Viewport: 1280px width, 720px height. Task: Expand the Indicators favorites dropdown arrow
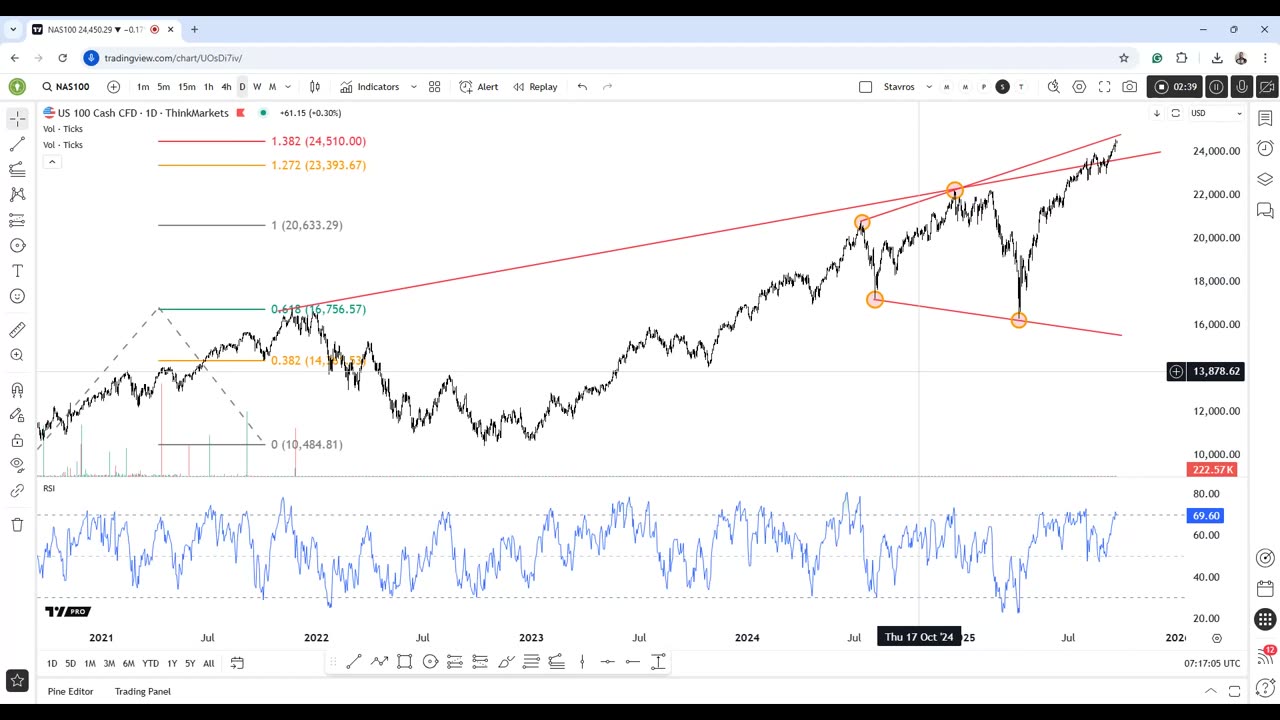pyautogui.click(x=414, y=87)
